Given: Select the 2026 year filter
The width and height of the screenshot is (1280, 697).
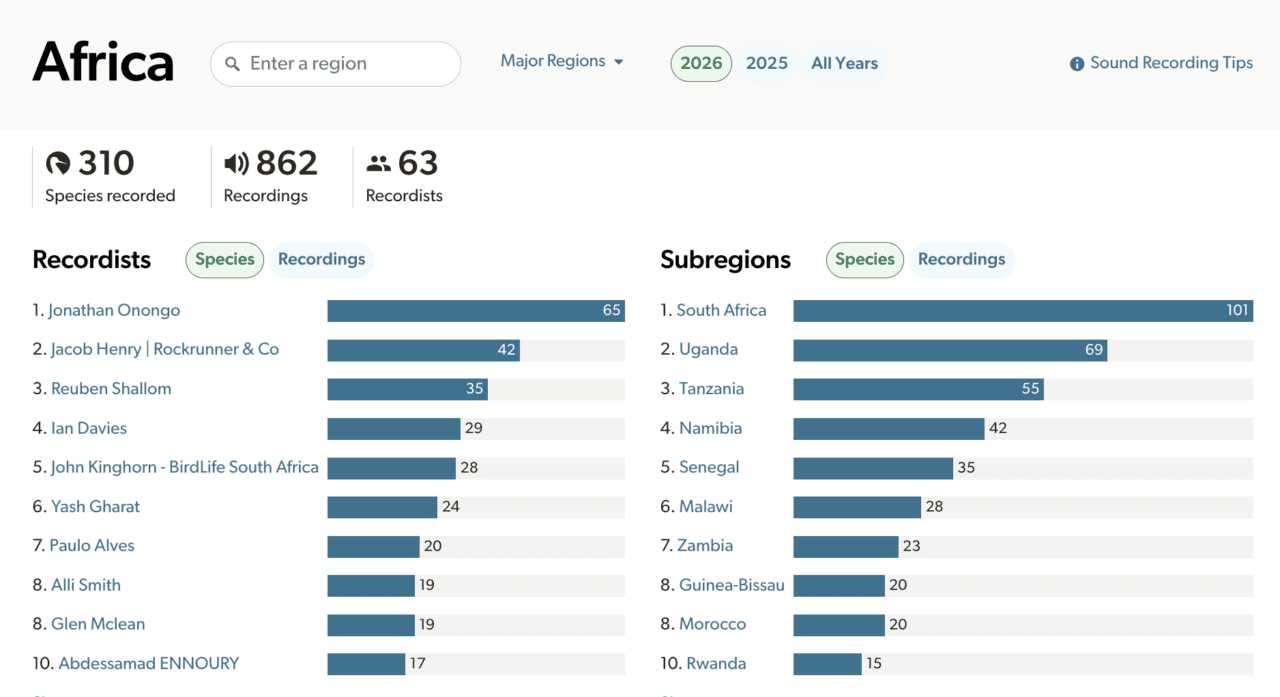Looking at the screenshot, I should 701,63.
